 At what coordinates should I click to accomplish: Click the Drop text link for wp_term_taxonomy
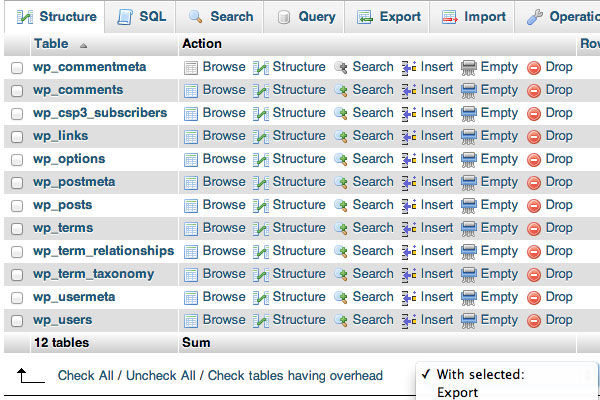click(559, 274)
